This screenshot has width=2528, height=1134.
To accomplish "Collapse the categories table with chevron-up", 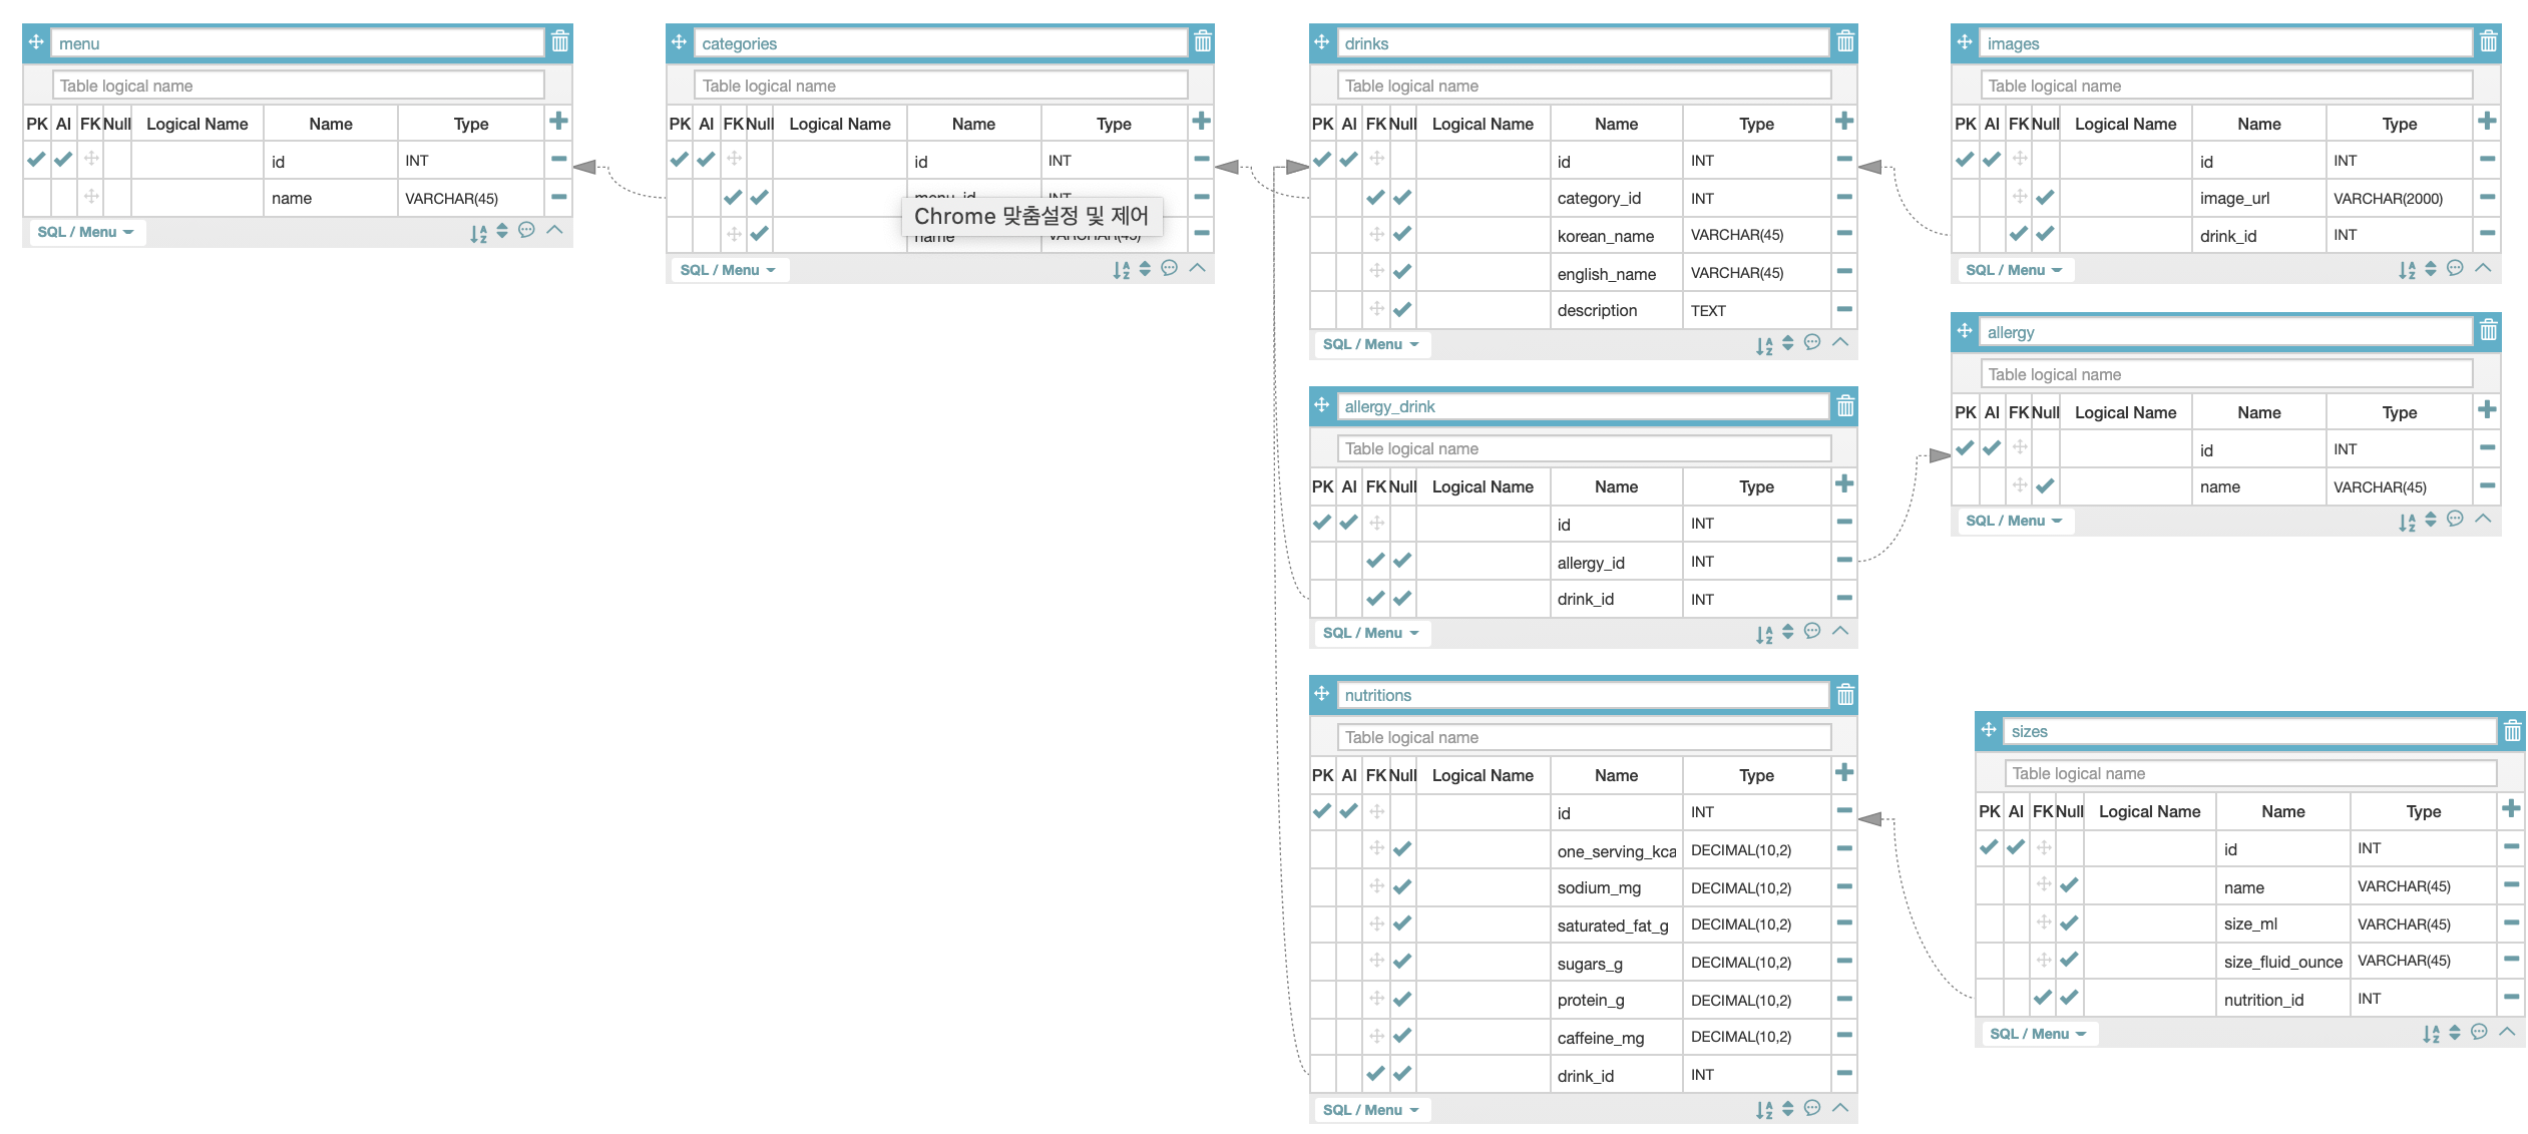I will (x=1197, y=268).
